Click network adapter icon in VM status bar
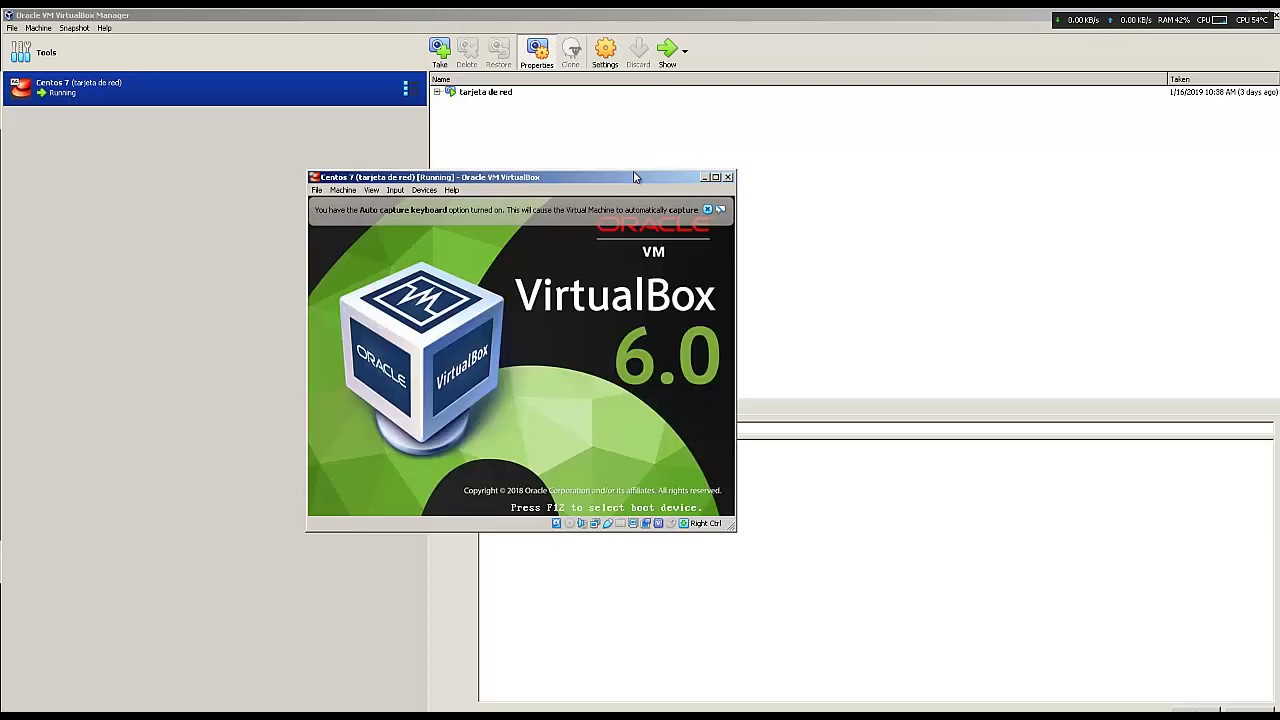The width and height of the screenshot is (1280, 720). click(x=595, y=523)
